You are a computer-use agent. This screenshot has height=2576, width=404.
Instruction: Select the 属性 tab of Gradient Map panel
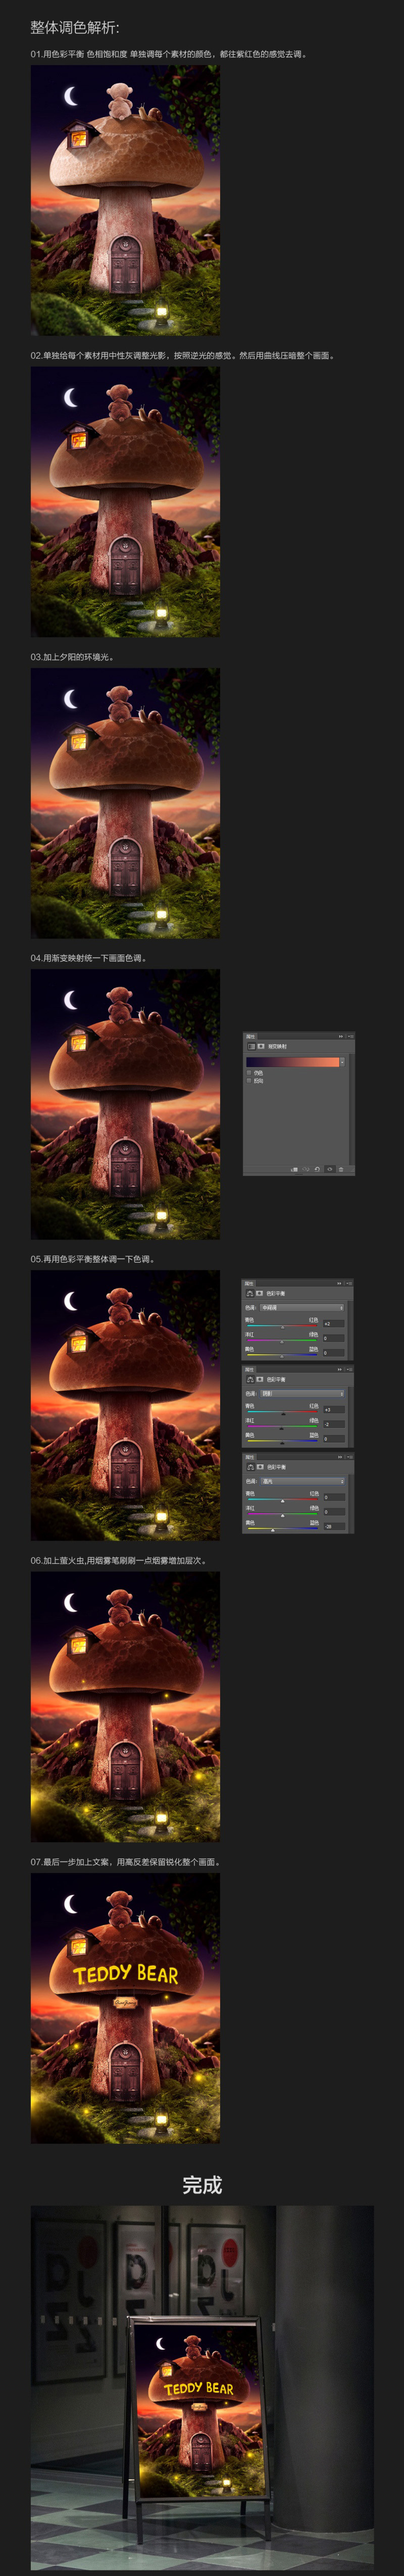point(251,1036)
